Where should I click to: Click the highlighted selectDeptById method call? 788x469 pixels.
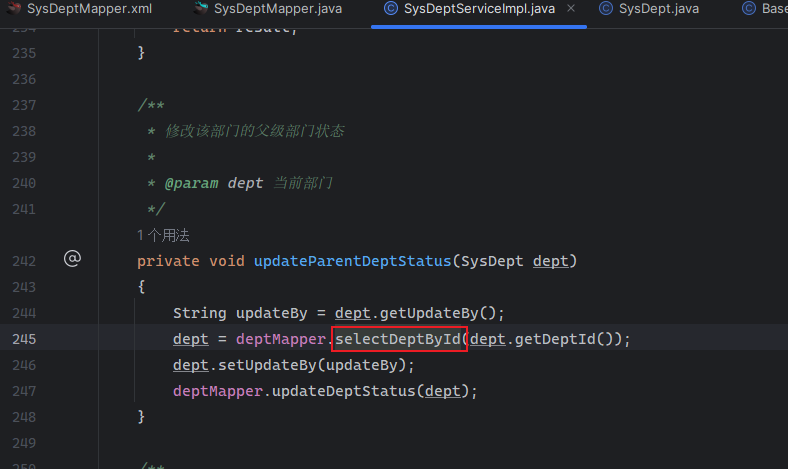pos(400,339)
